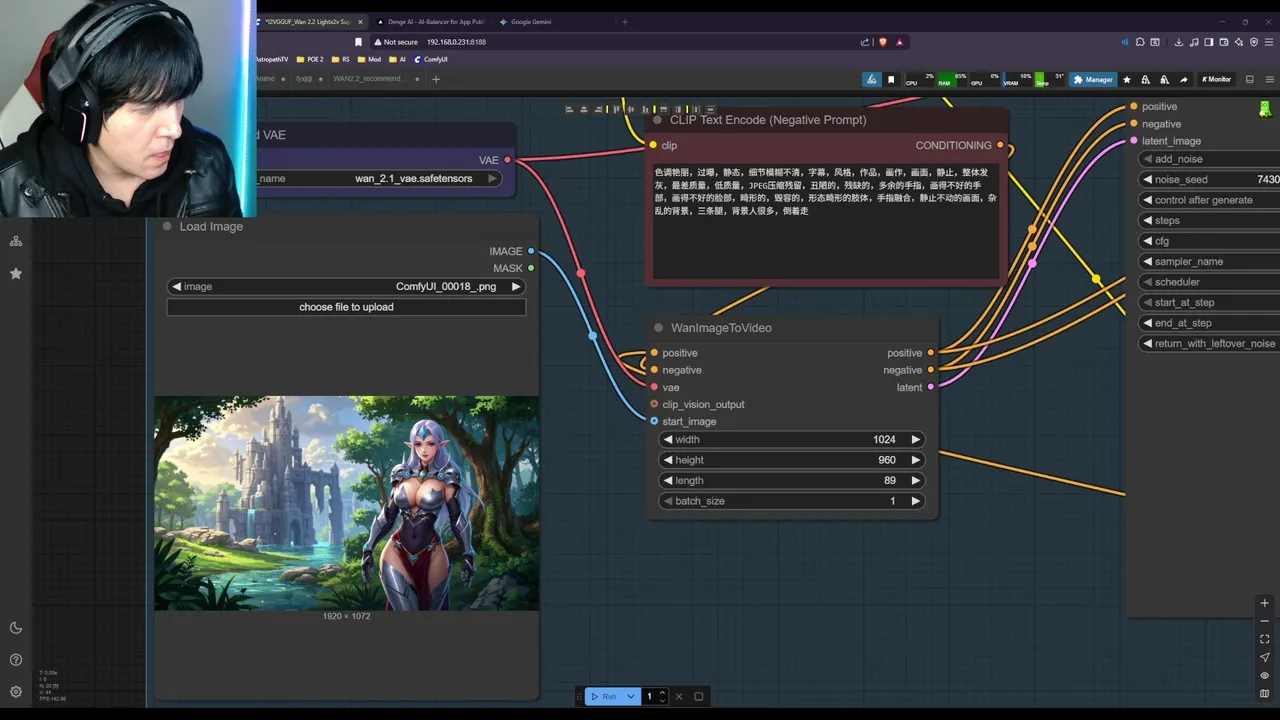This screenshot has height=720, width=1280.
Task: Click the noise_seed widget value
Action: pyautogui.click(x=1210, y=179)
